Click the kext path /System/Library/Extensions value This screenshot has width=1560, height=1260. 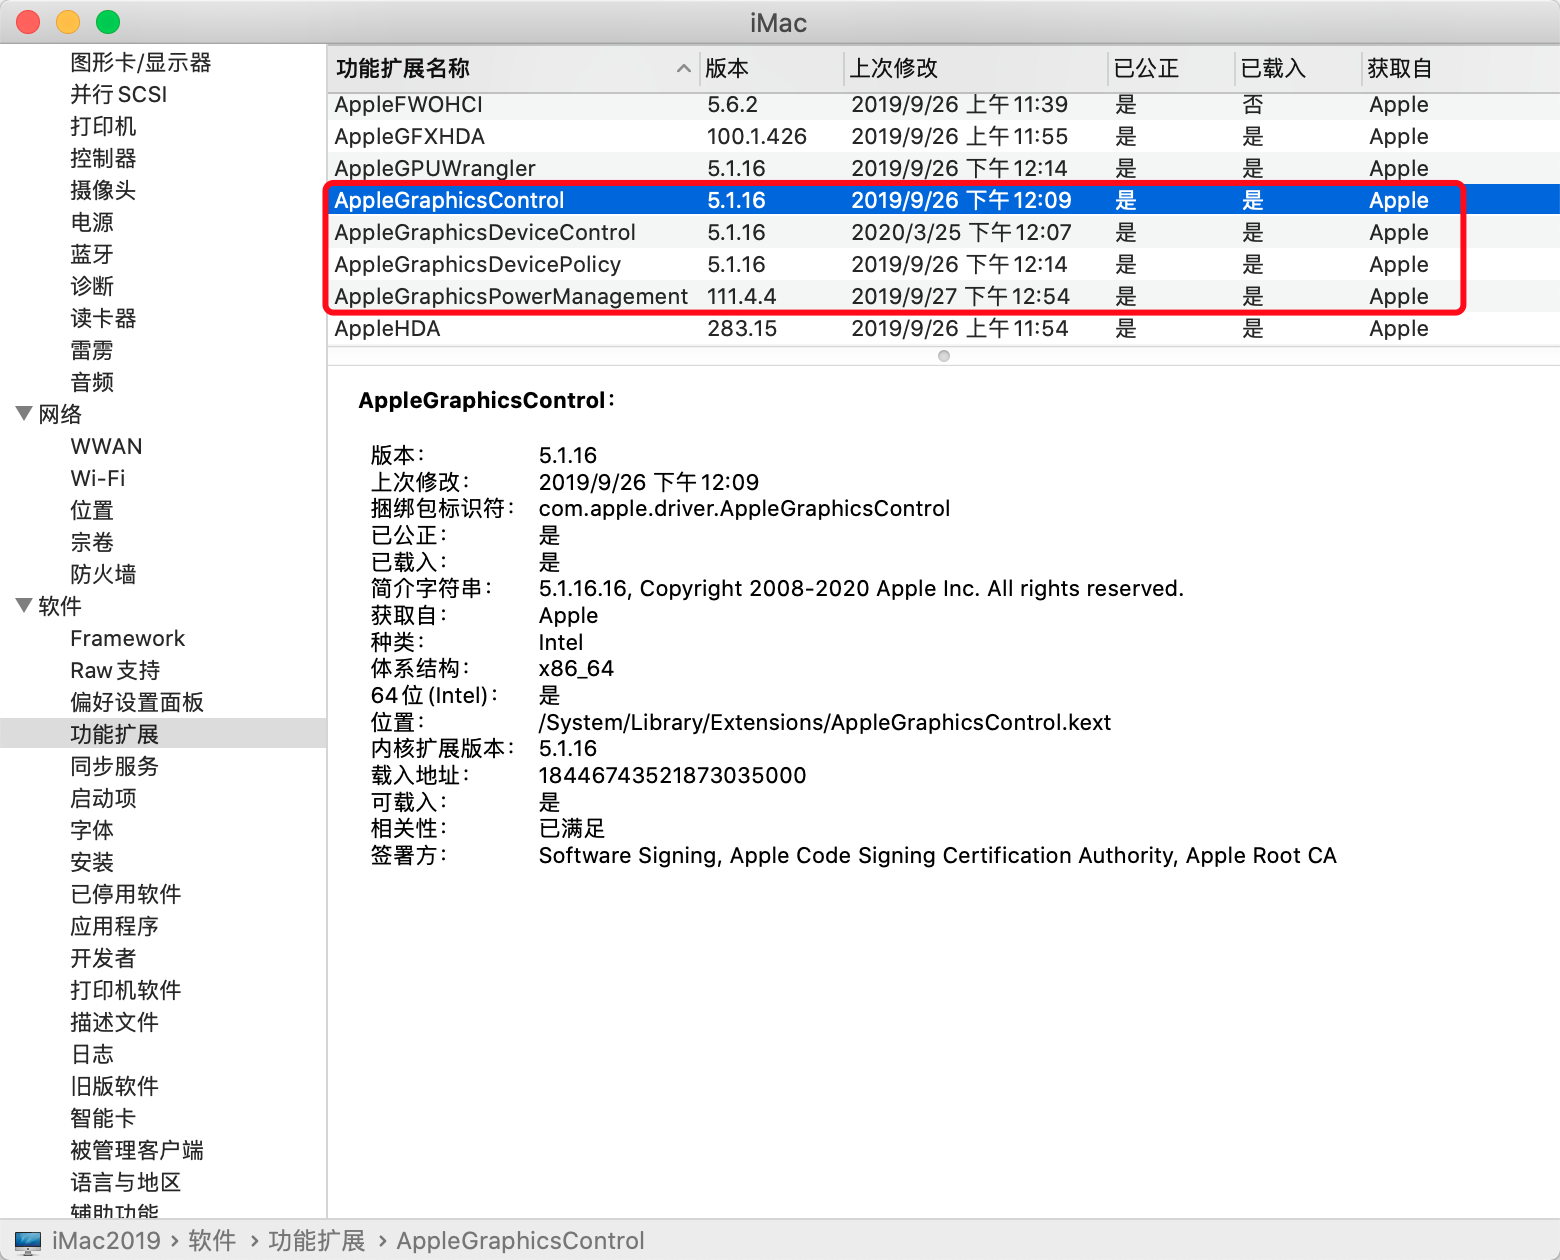(x=824, y=722)
